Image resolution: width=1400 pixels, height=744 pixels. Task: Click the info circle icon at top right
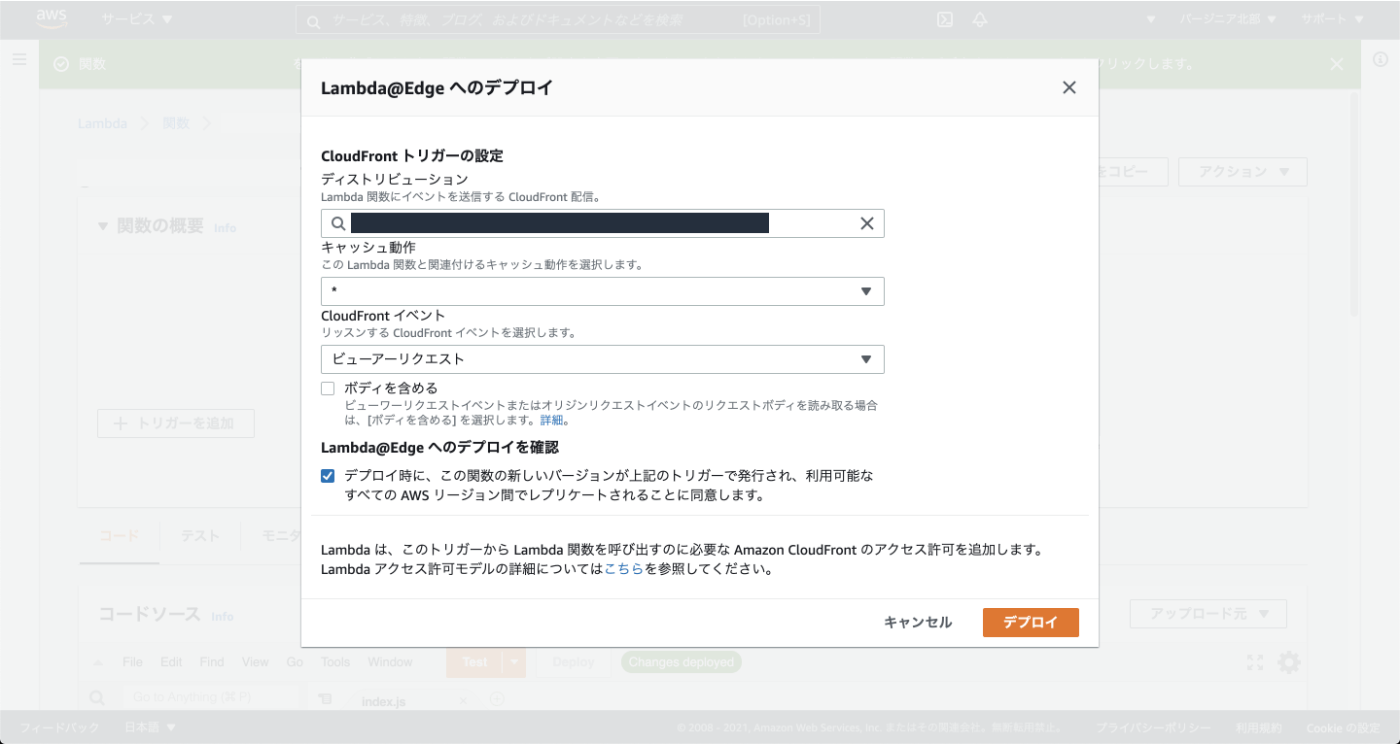point(1381,60)
